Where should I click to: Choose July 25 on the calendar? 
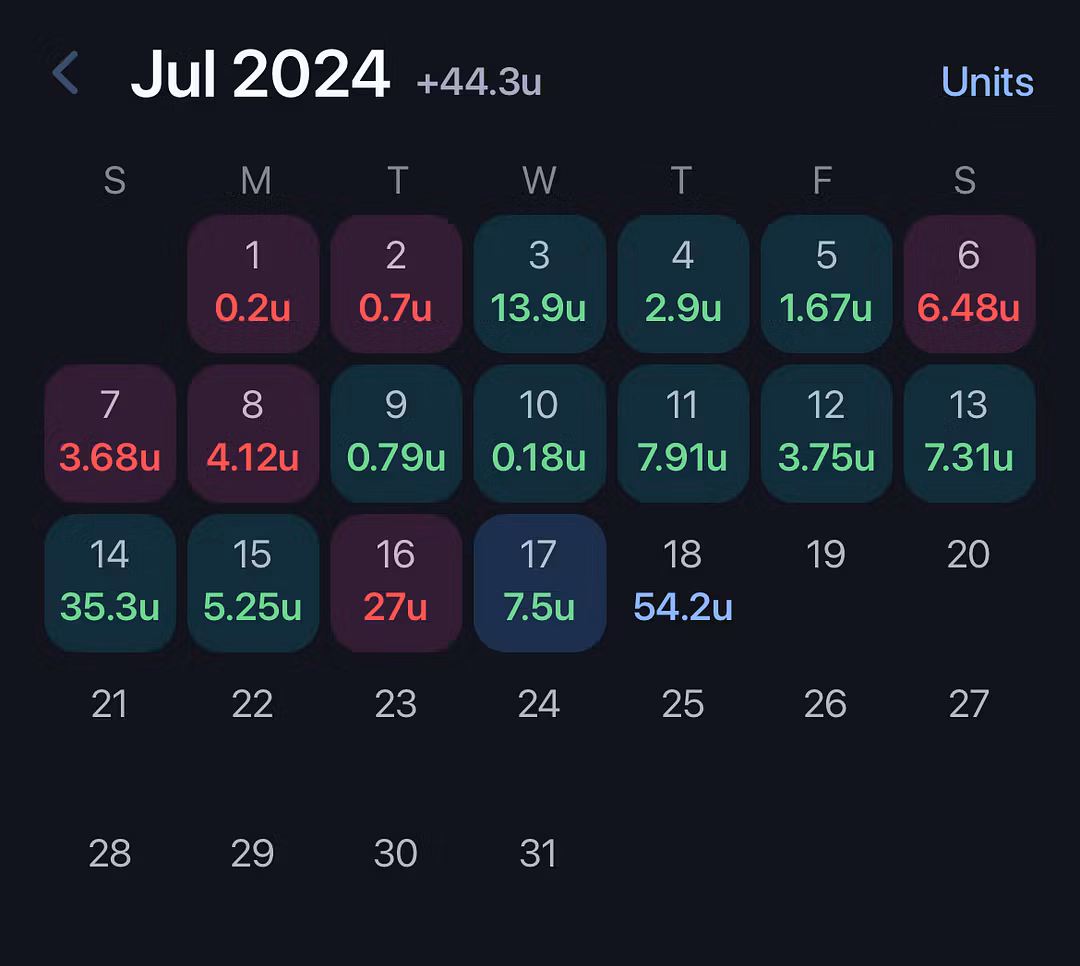tap(683, 705)
